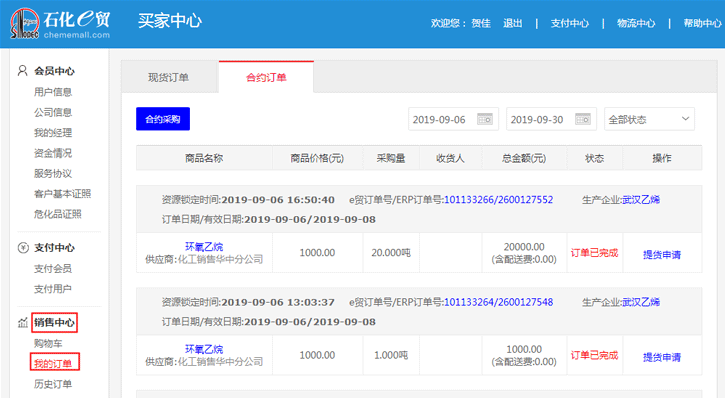Click 武汉乙烯 producer link in 16:50:40 order
The width and height of the screenshot is (725, 398).
click(x=641, y=200)
